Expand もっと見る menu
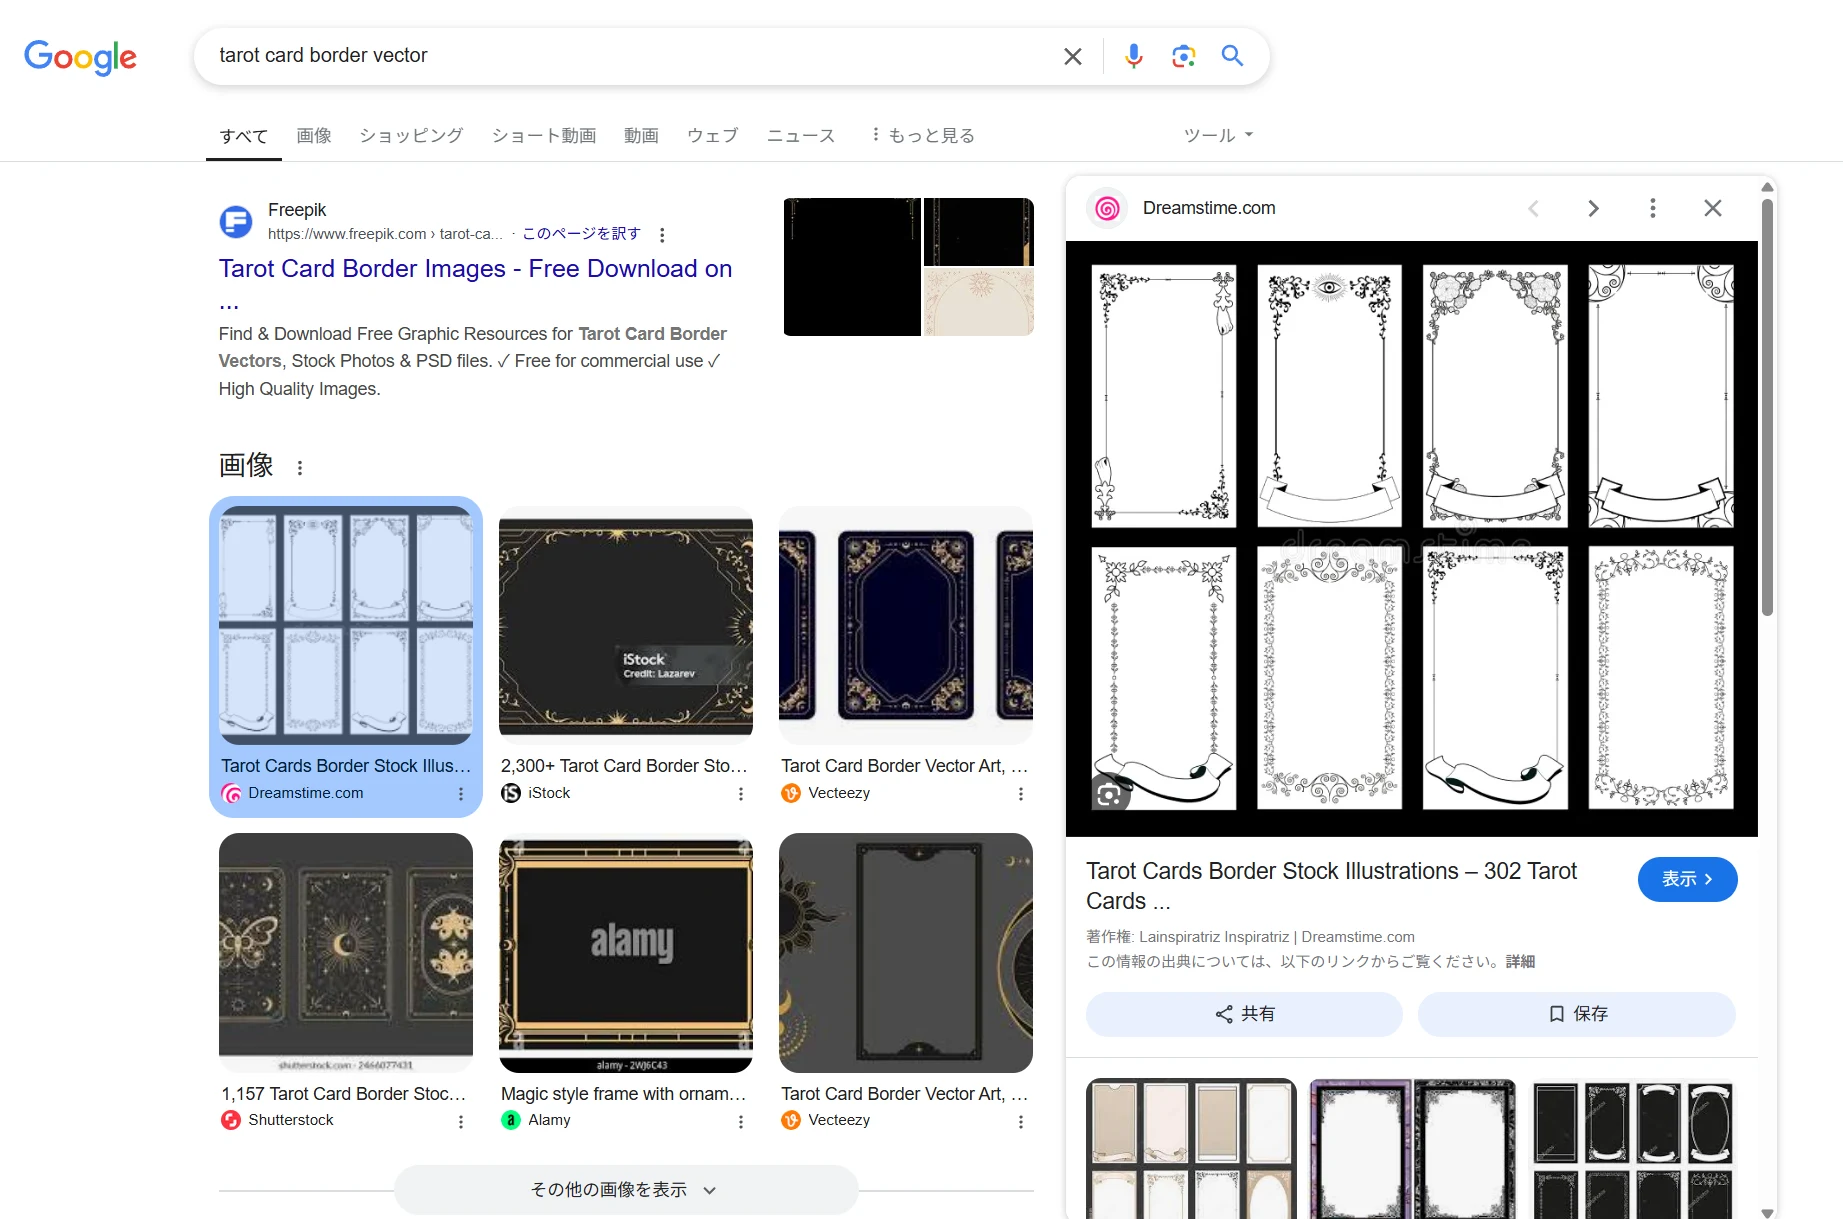 923,135
